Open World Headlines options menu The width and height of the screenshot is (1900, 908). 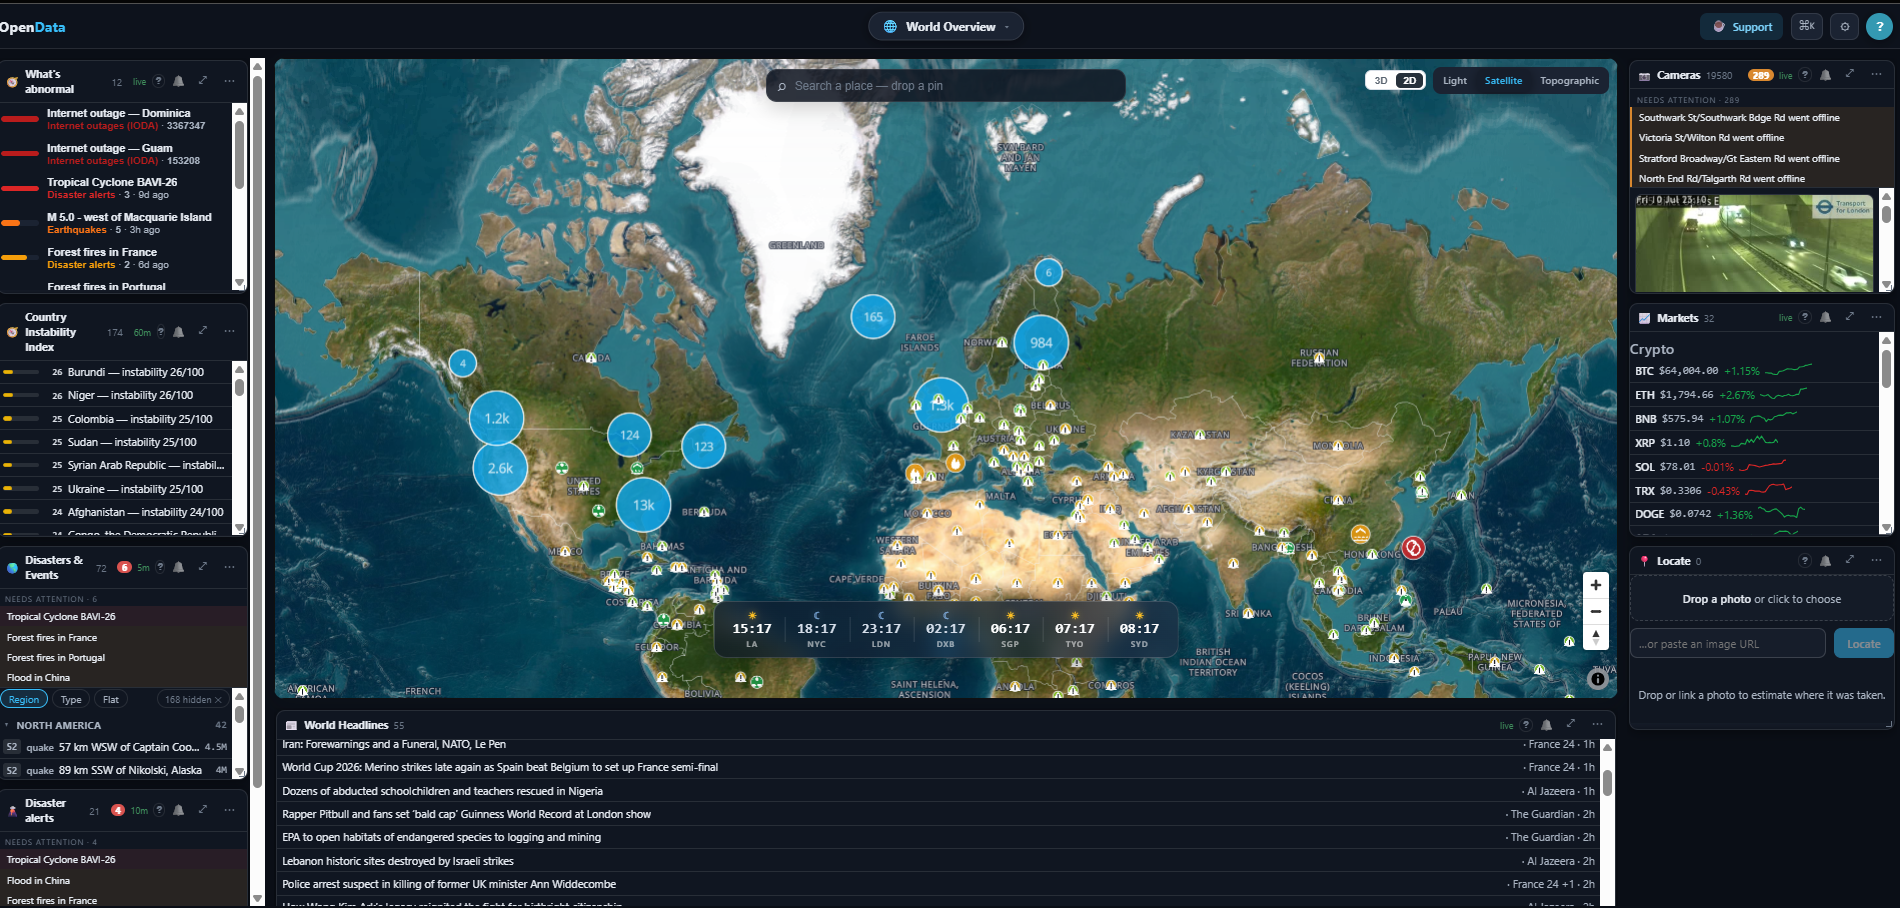[1597, 725]
